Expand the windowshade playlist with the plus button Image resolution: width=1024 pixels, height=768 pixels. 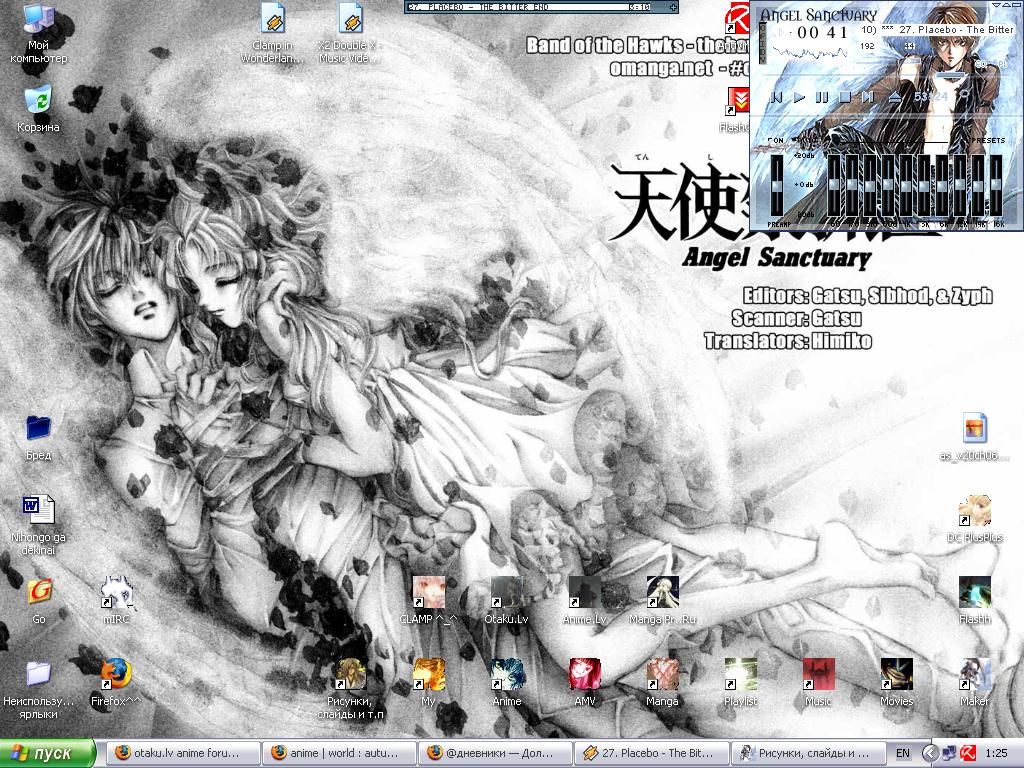coord(673,7)
